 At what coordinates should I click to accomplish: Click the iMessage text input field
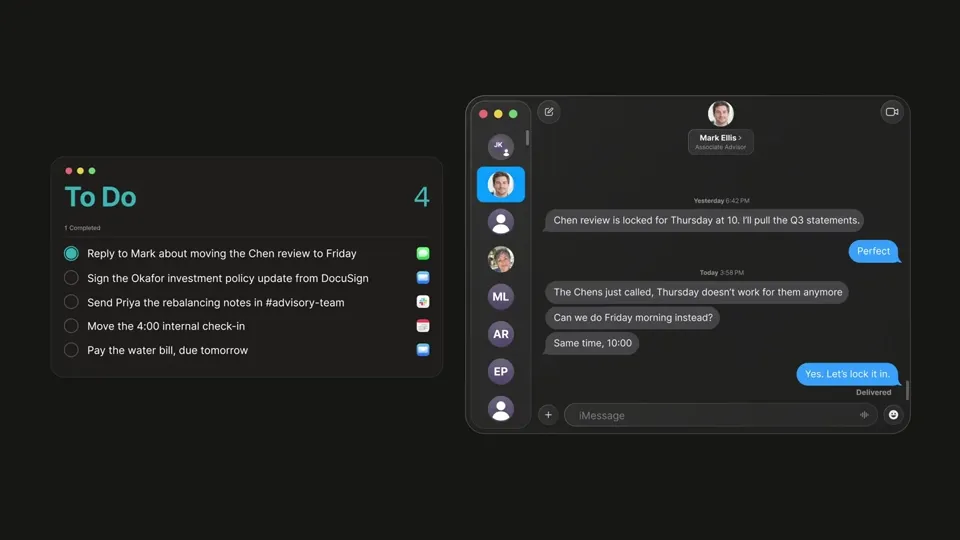point(721,415)
